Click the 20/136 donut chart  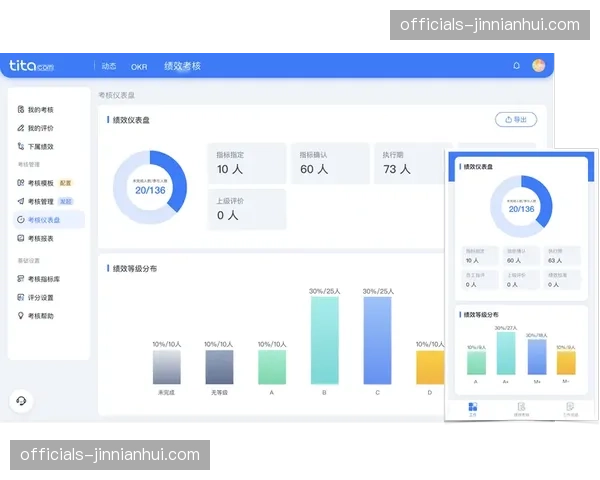pyautogui.click(x=150, y=187)
